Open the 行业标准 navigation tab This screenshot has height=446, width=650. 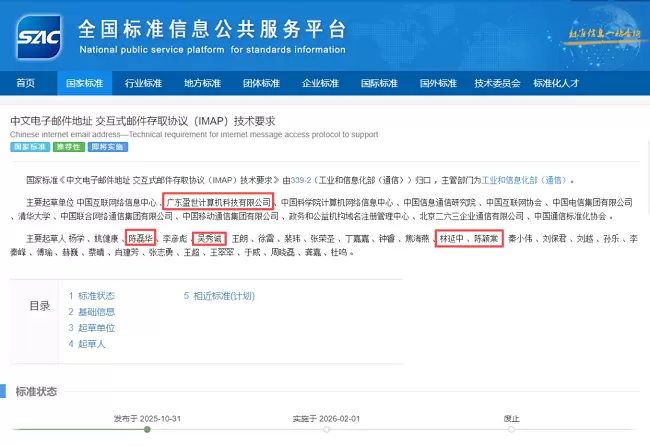[x=144, y=83]
